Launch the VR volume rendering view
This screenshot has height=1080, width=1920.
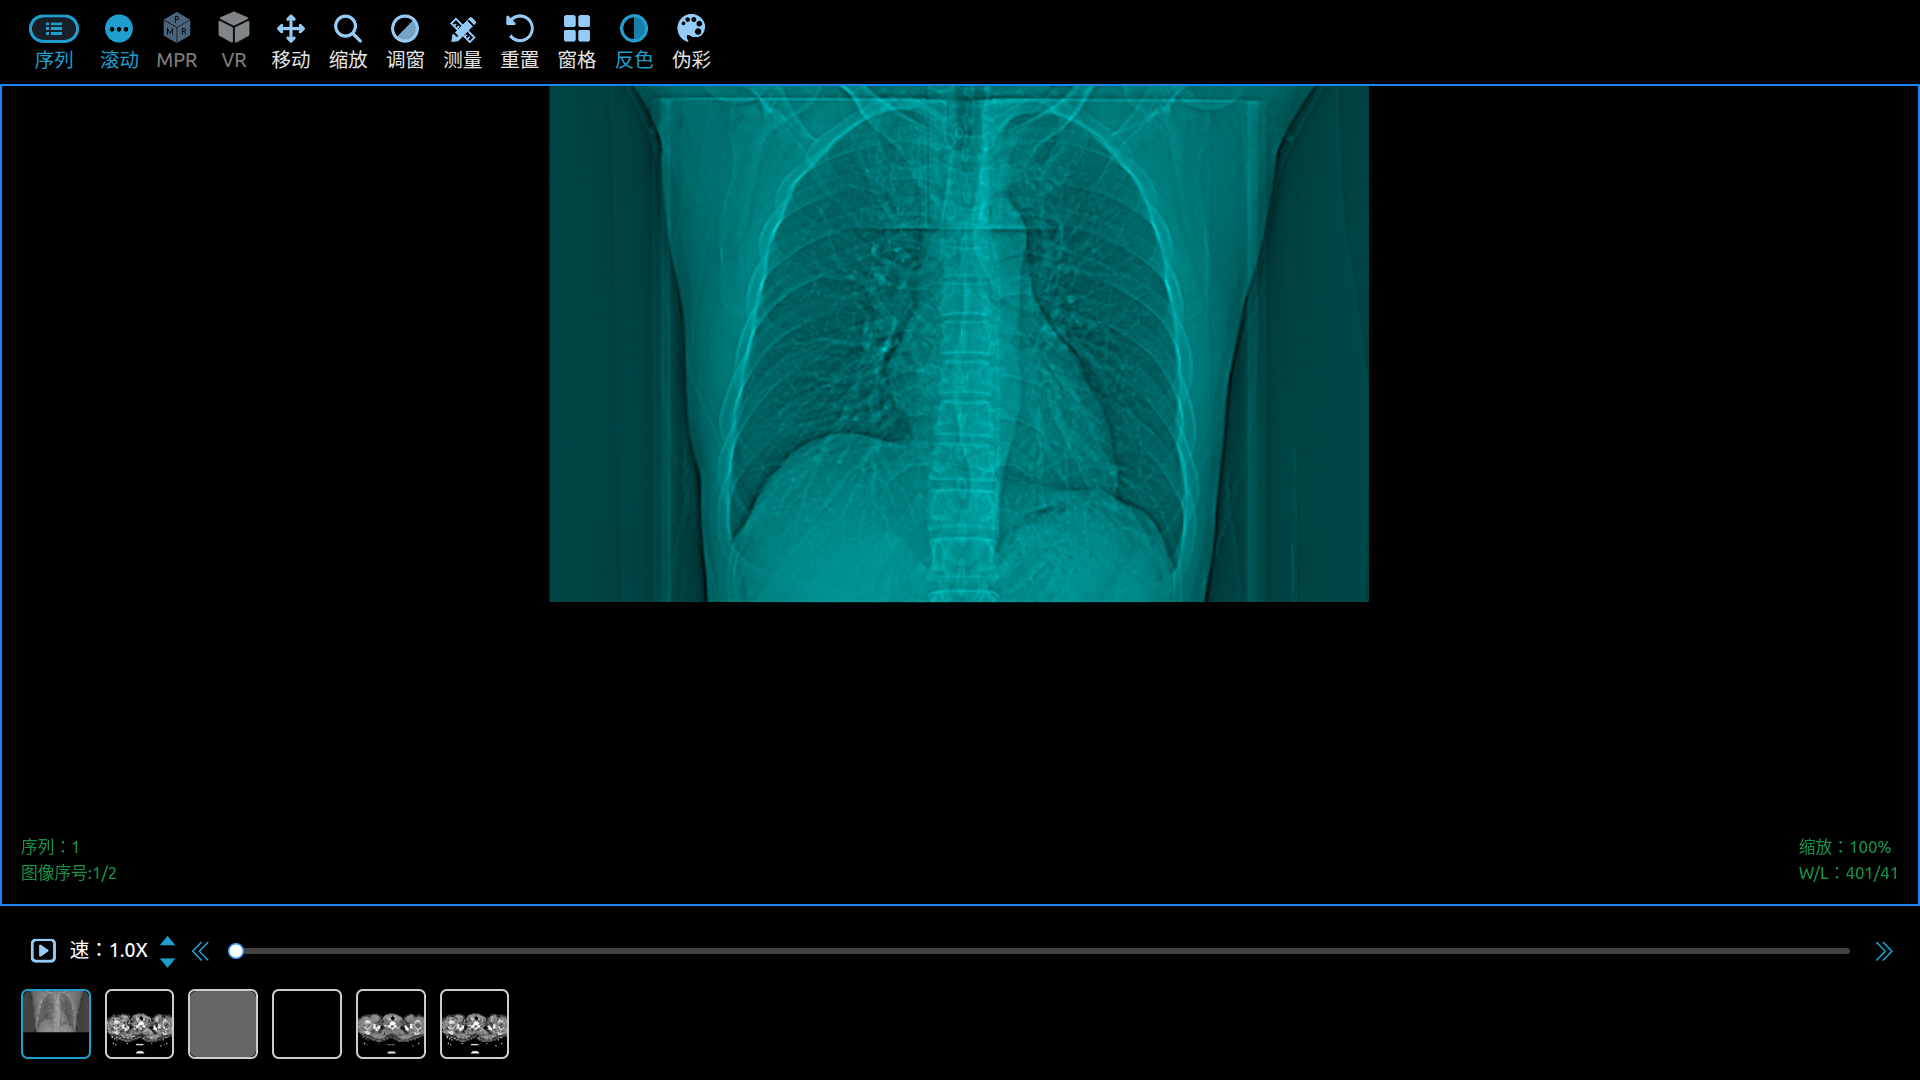click(233, 40)
